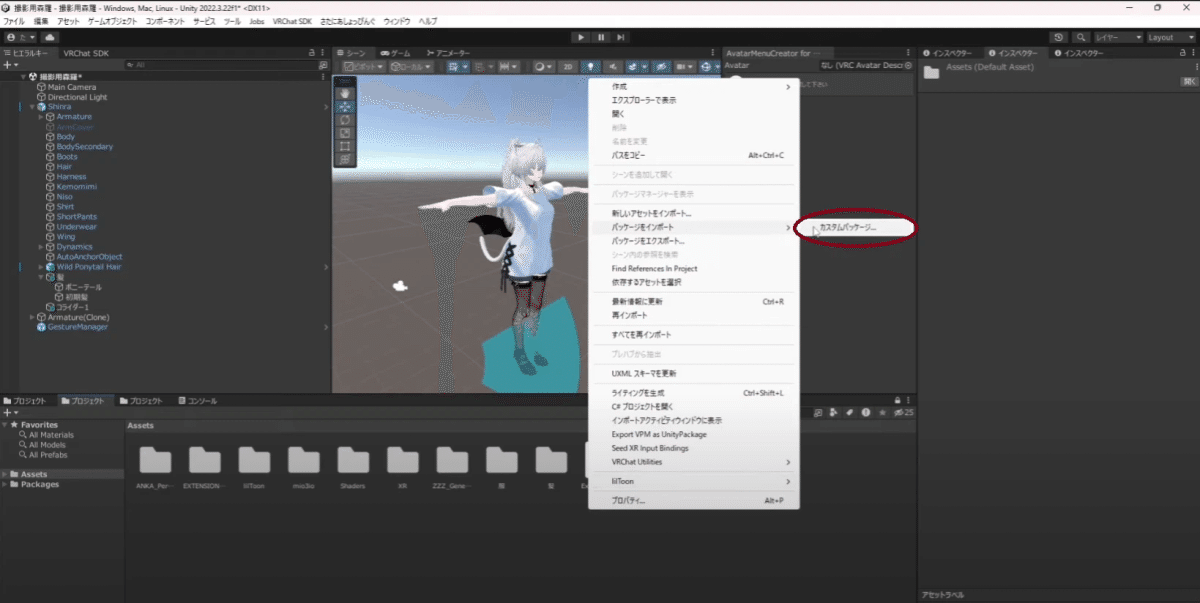This screenshot has width=1200, height=603.
Task: Click the hierarchy search field
Action: 220,64
